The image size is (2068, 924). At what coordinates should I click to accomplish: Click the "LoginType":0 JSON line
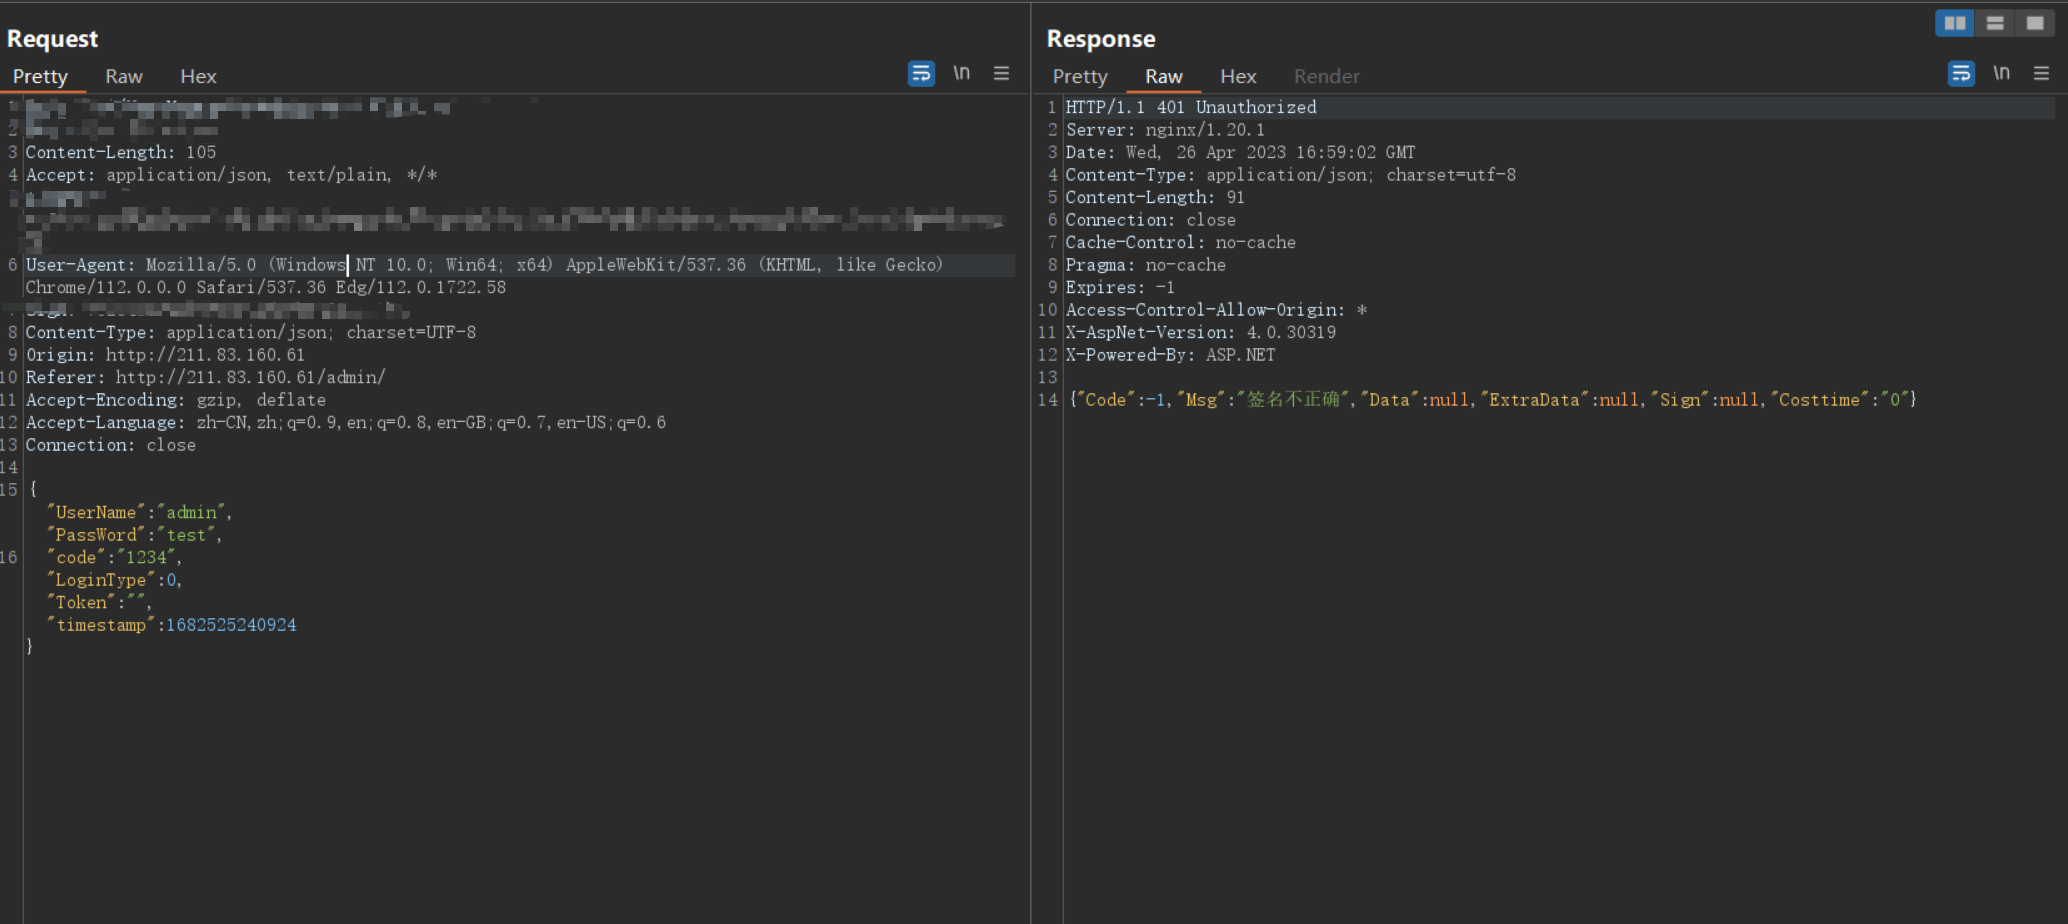tap(114, 580)
